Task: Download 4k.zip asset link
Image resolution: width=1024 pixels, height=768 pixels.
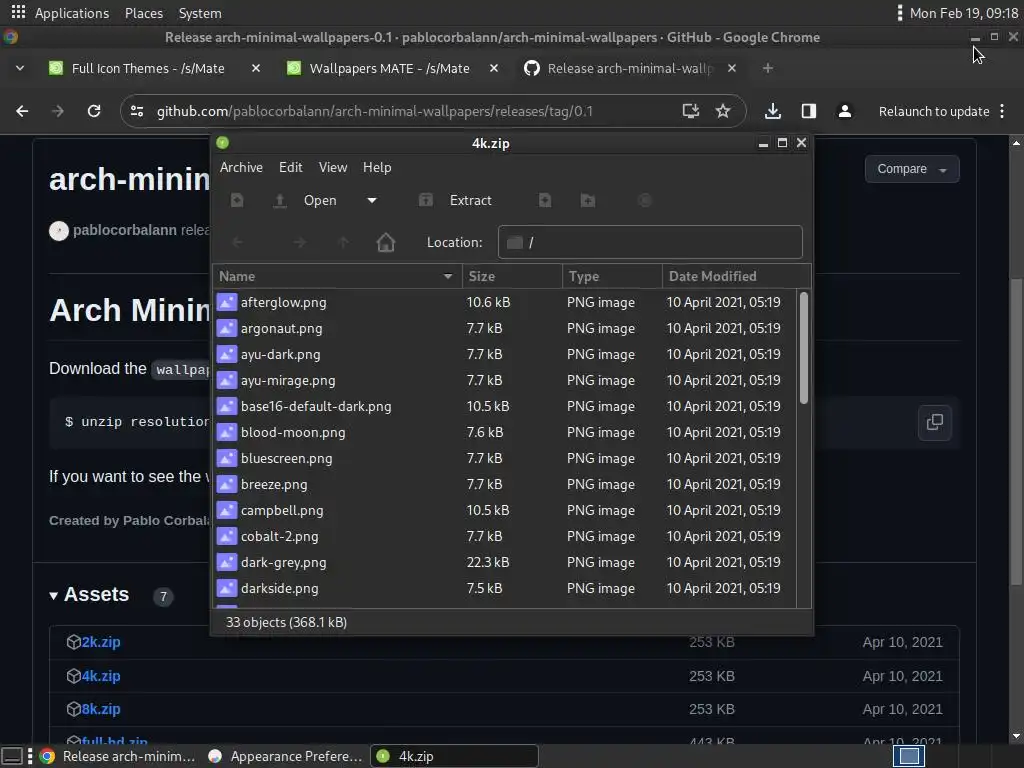Action: coord(101,676)
